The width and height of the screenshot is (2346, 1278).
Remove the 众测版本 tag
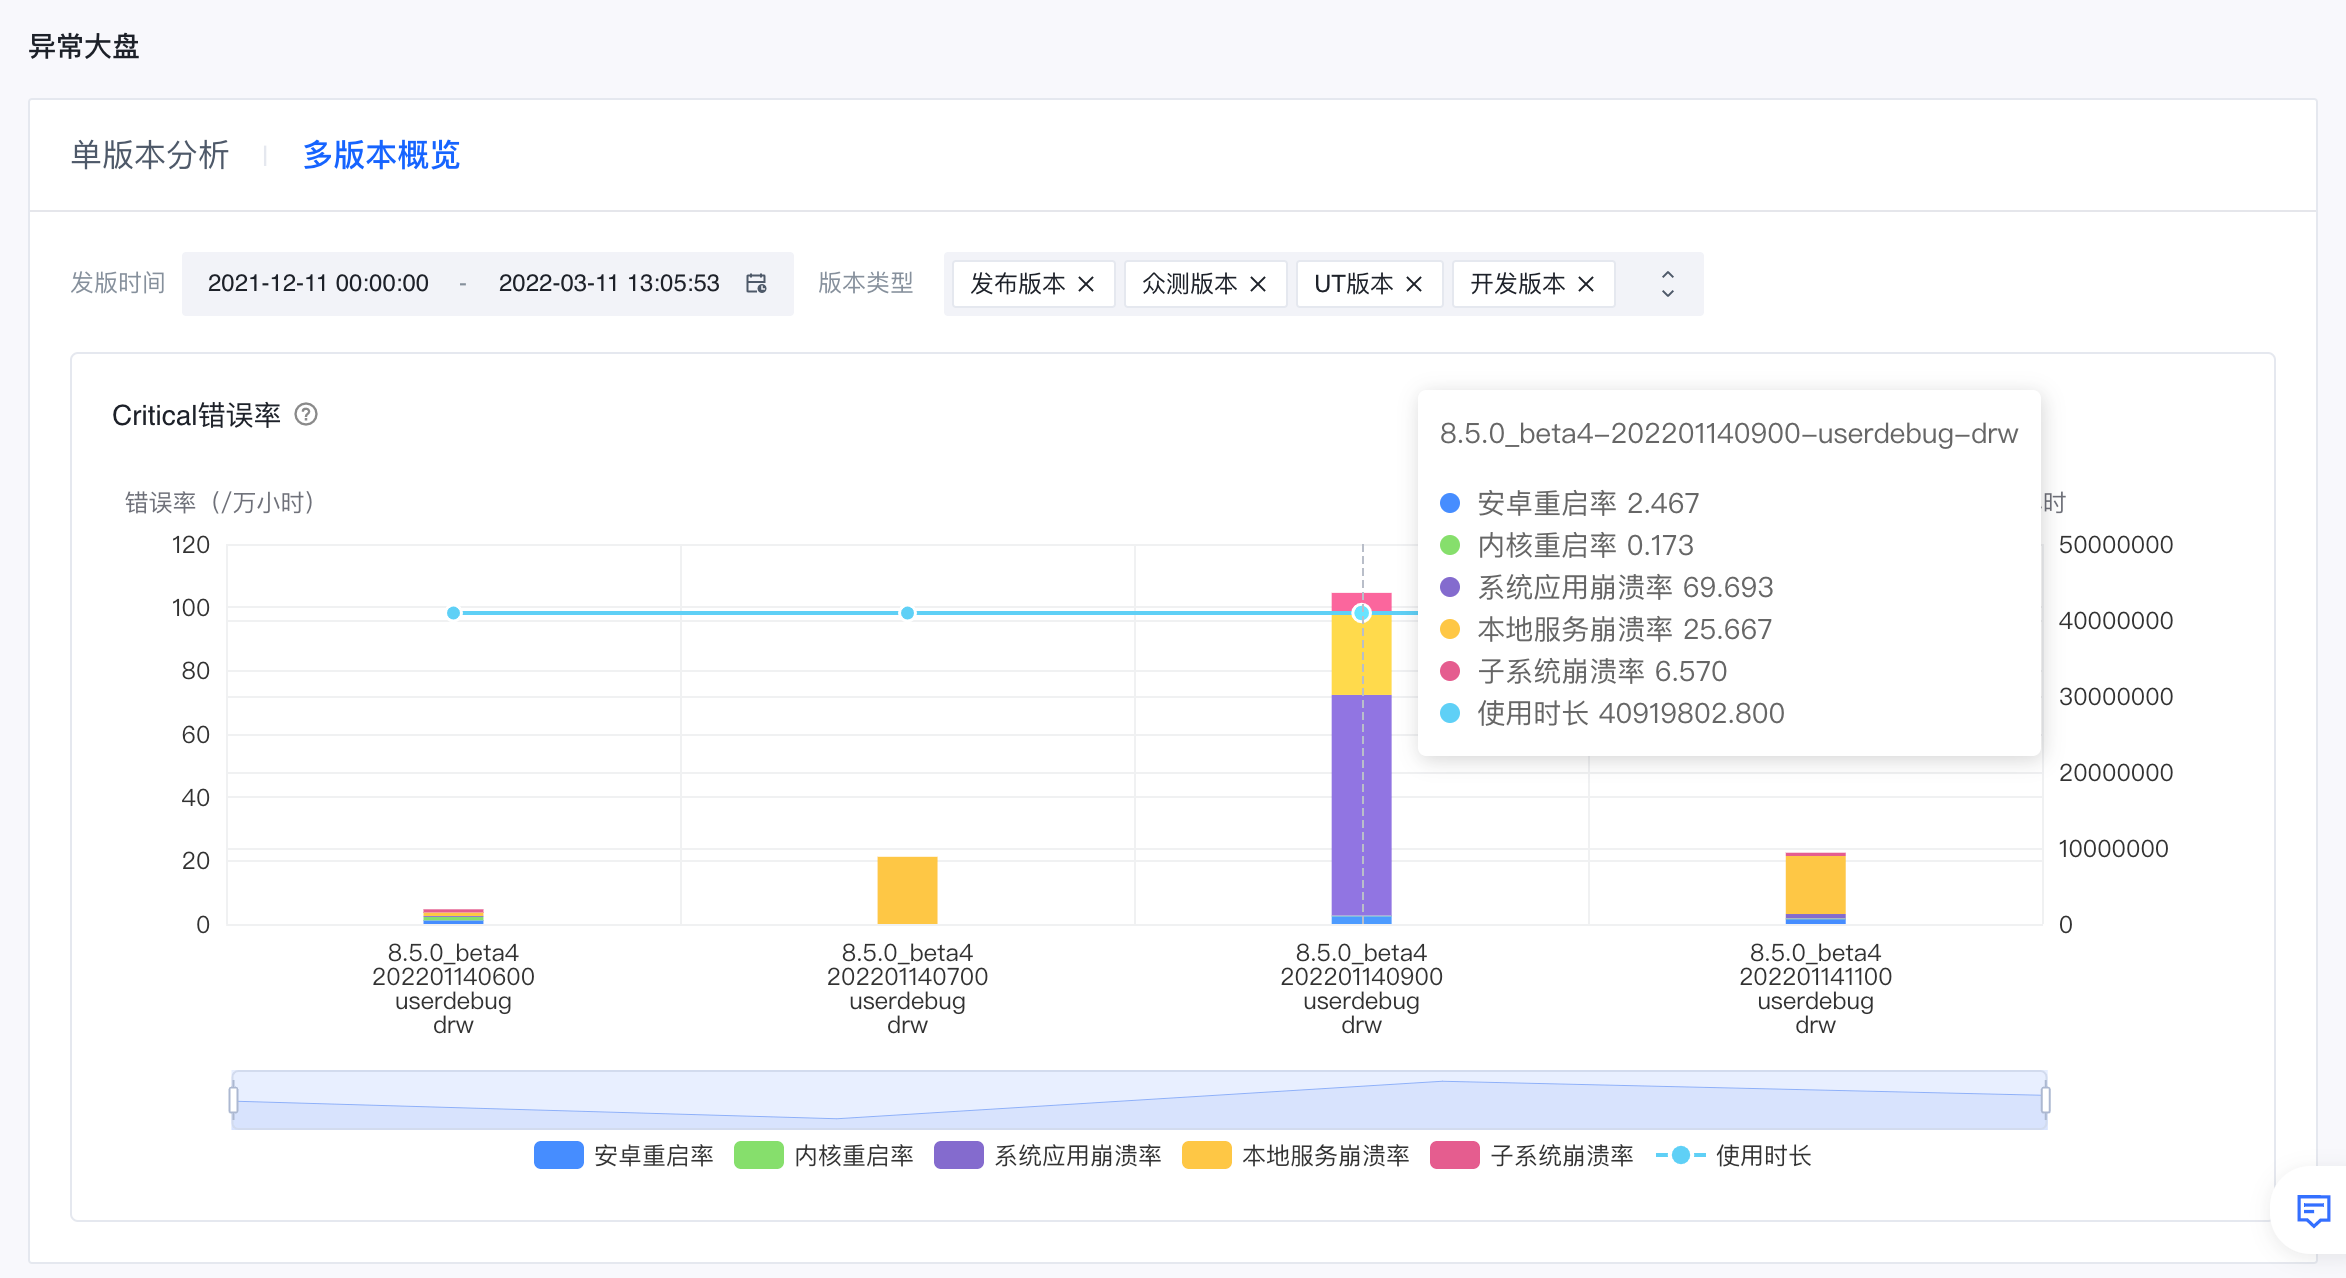(x=1258, y=284)
